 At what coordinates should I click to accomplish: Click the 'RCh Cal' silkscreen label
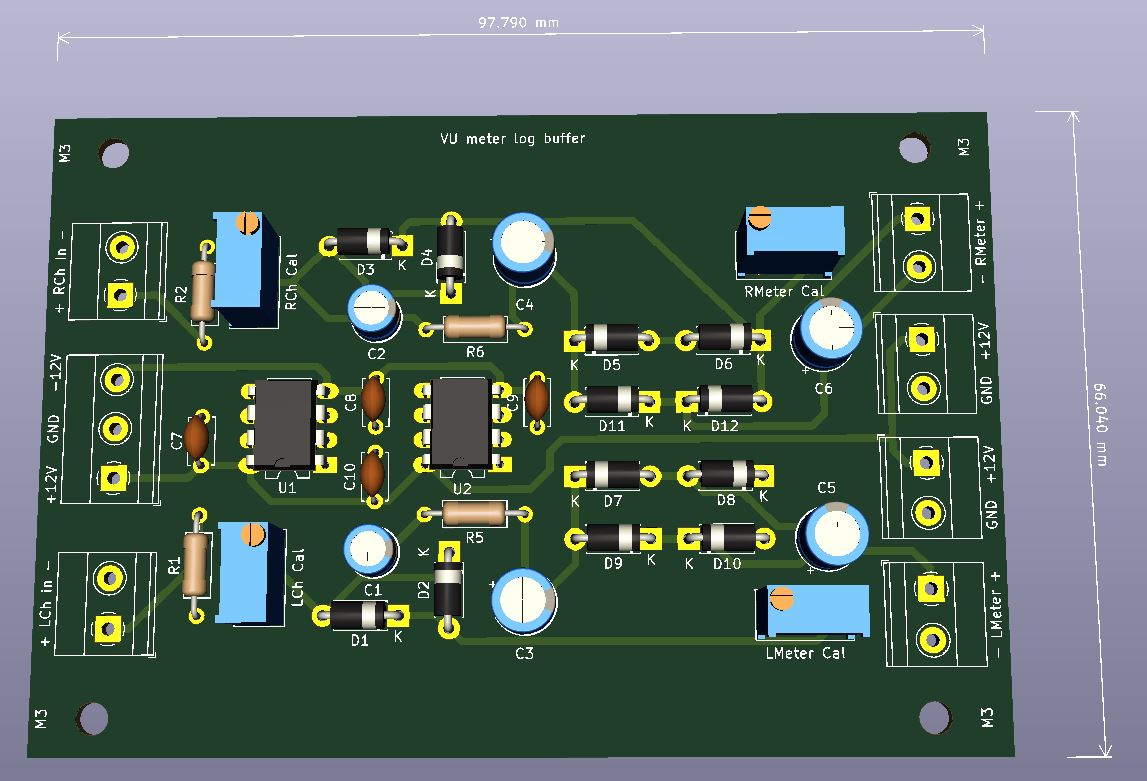pyautogui.click(x=291, y=282)
